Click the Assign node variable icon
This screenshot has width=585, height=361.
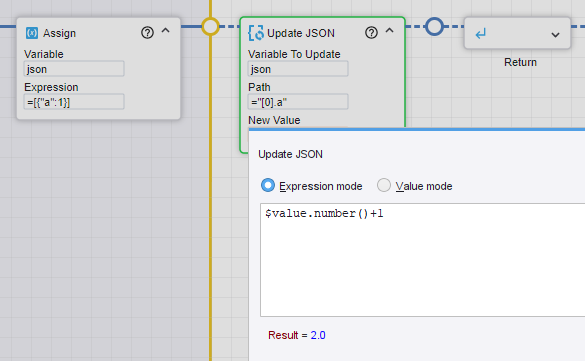click(32, 33)
